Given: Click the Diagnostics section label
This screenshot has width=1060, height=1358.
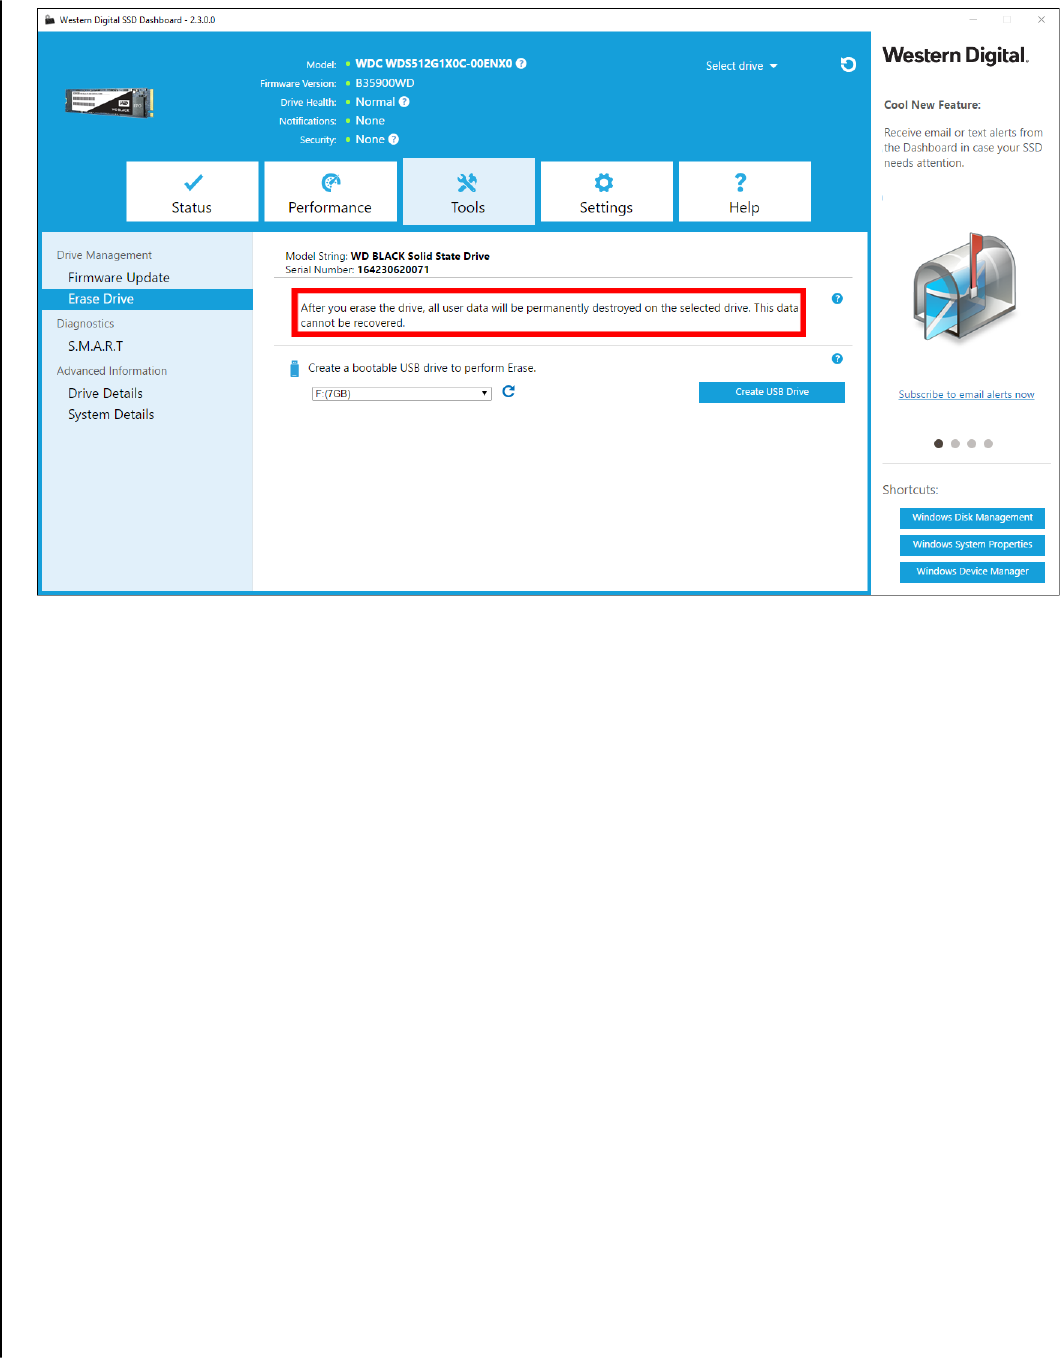Looking at the screenshot, I should pyautogui.click(x=85, y=324).
